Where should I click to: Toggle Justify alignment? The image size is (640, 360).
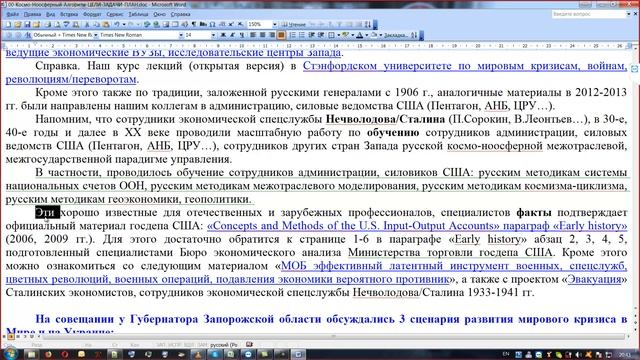281,35
